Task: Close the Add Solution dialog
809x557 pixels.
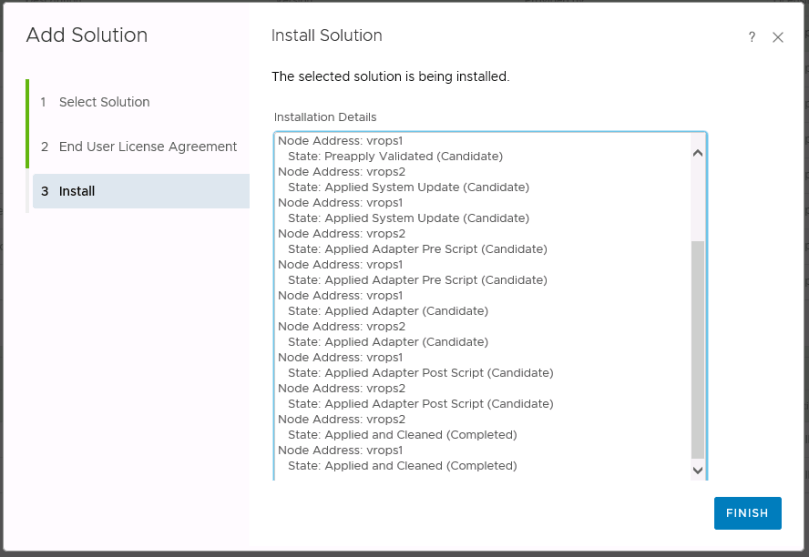Action: coord(778,37)
